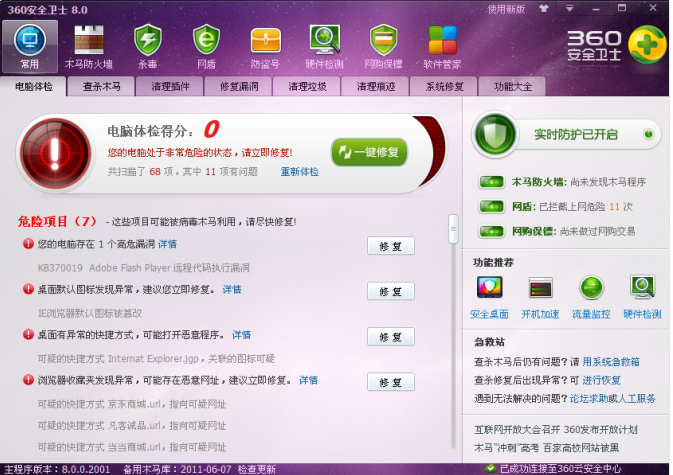Toggle the 网盾 green switch
Screen dimensions: 673x475
tap(491, 206)
